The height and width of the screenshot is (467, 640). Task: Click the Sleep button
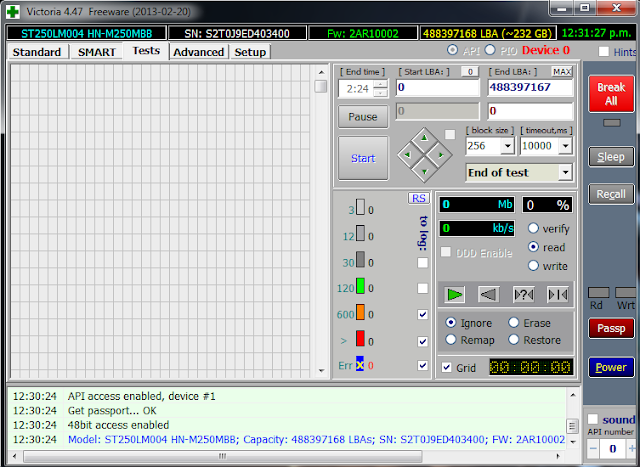click(611, 157)
